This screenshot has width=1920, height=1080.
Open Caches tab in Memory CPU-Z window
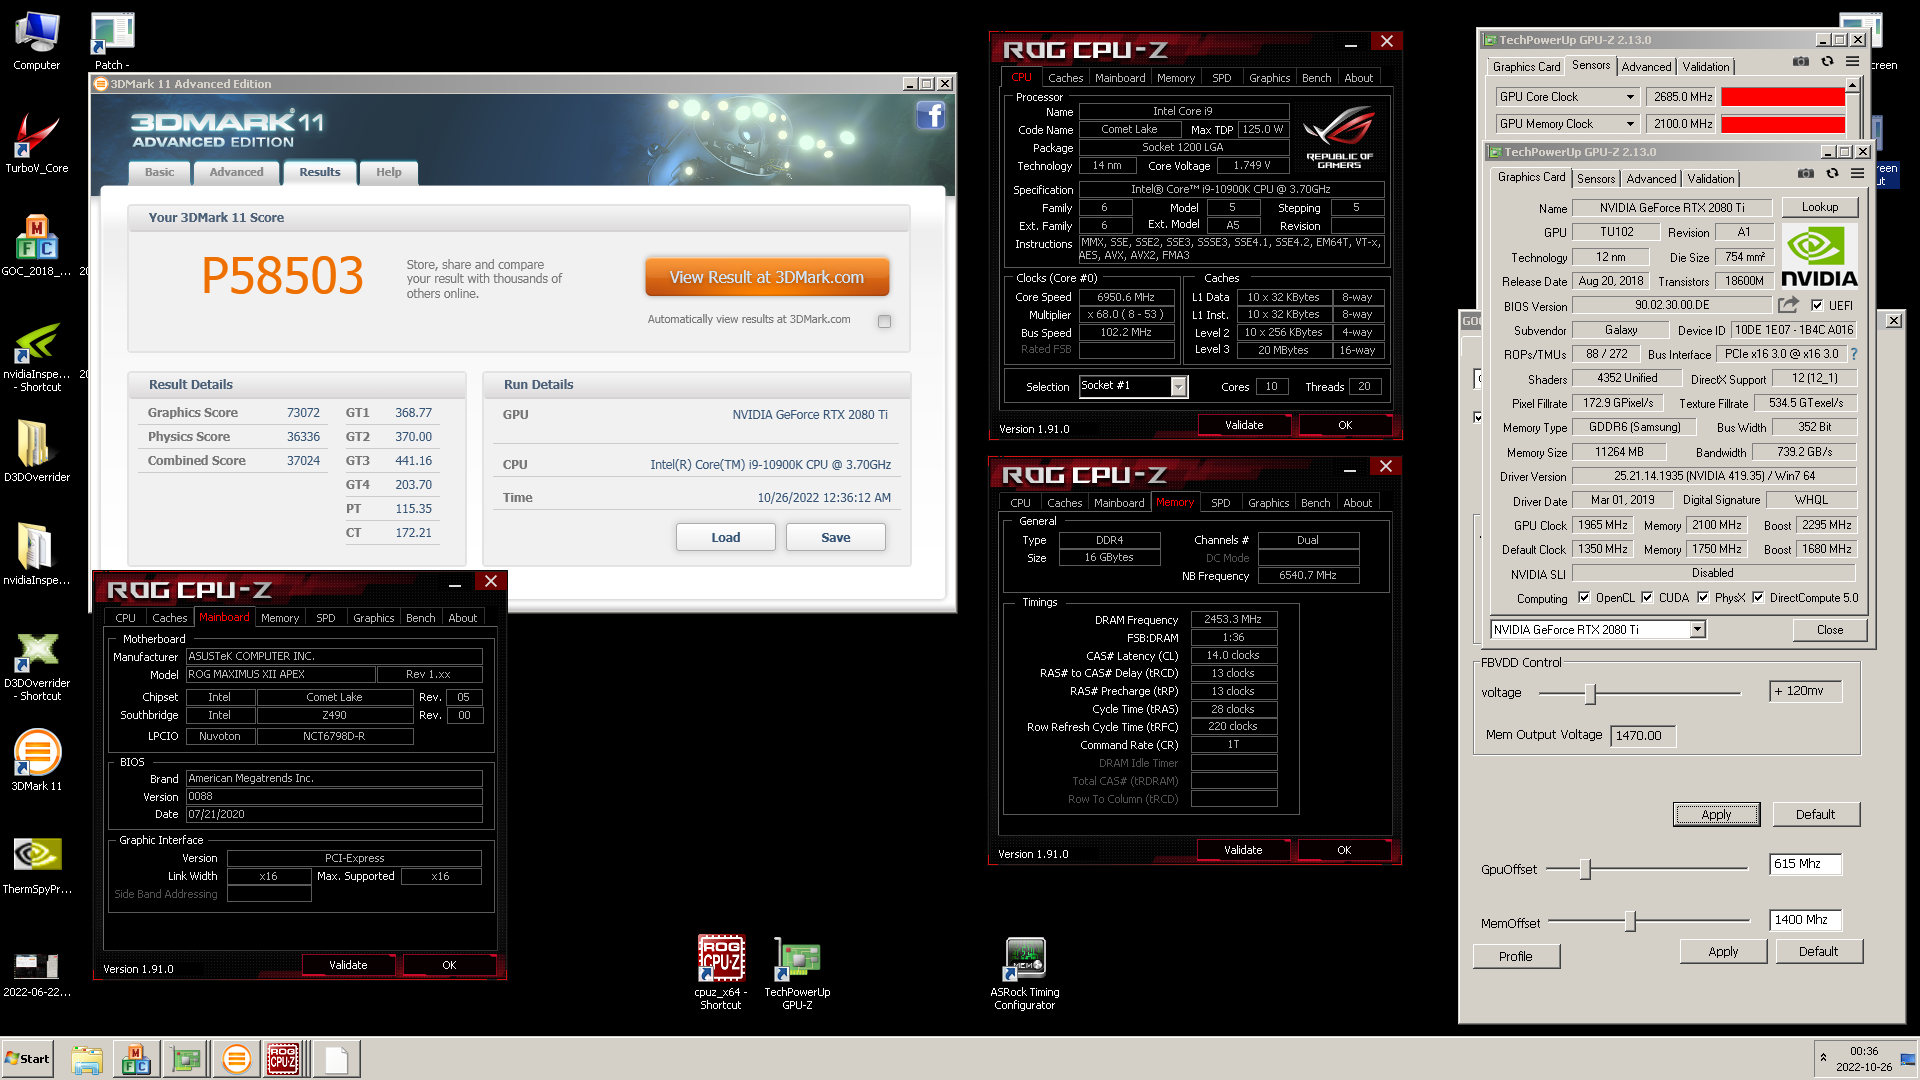tap(1064, 503)
